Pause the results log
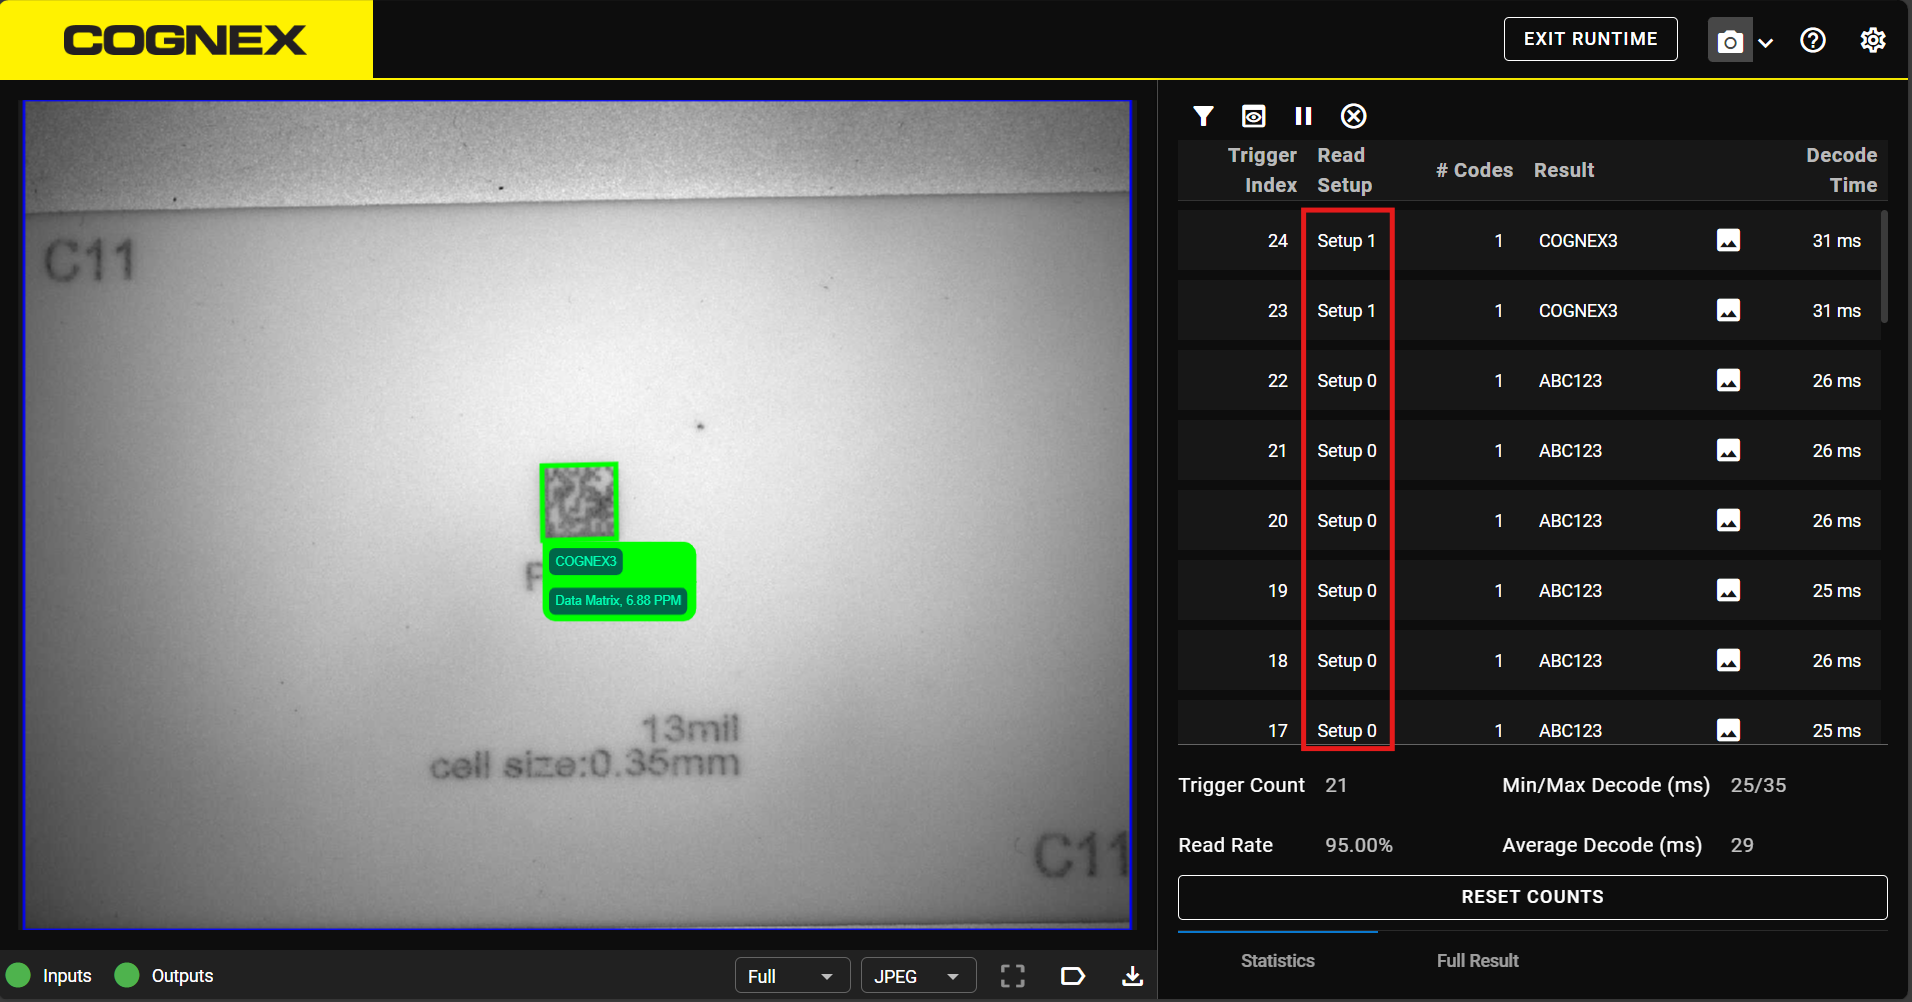The width and height of the screenshot is (1912, 1002). point(1303,116)
